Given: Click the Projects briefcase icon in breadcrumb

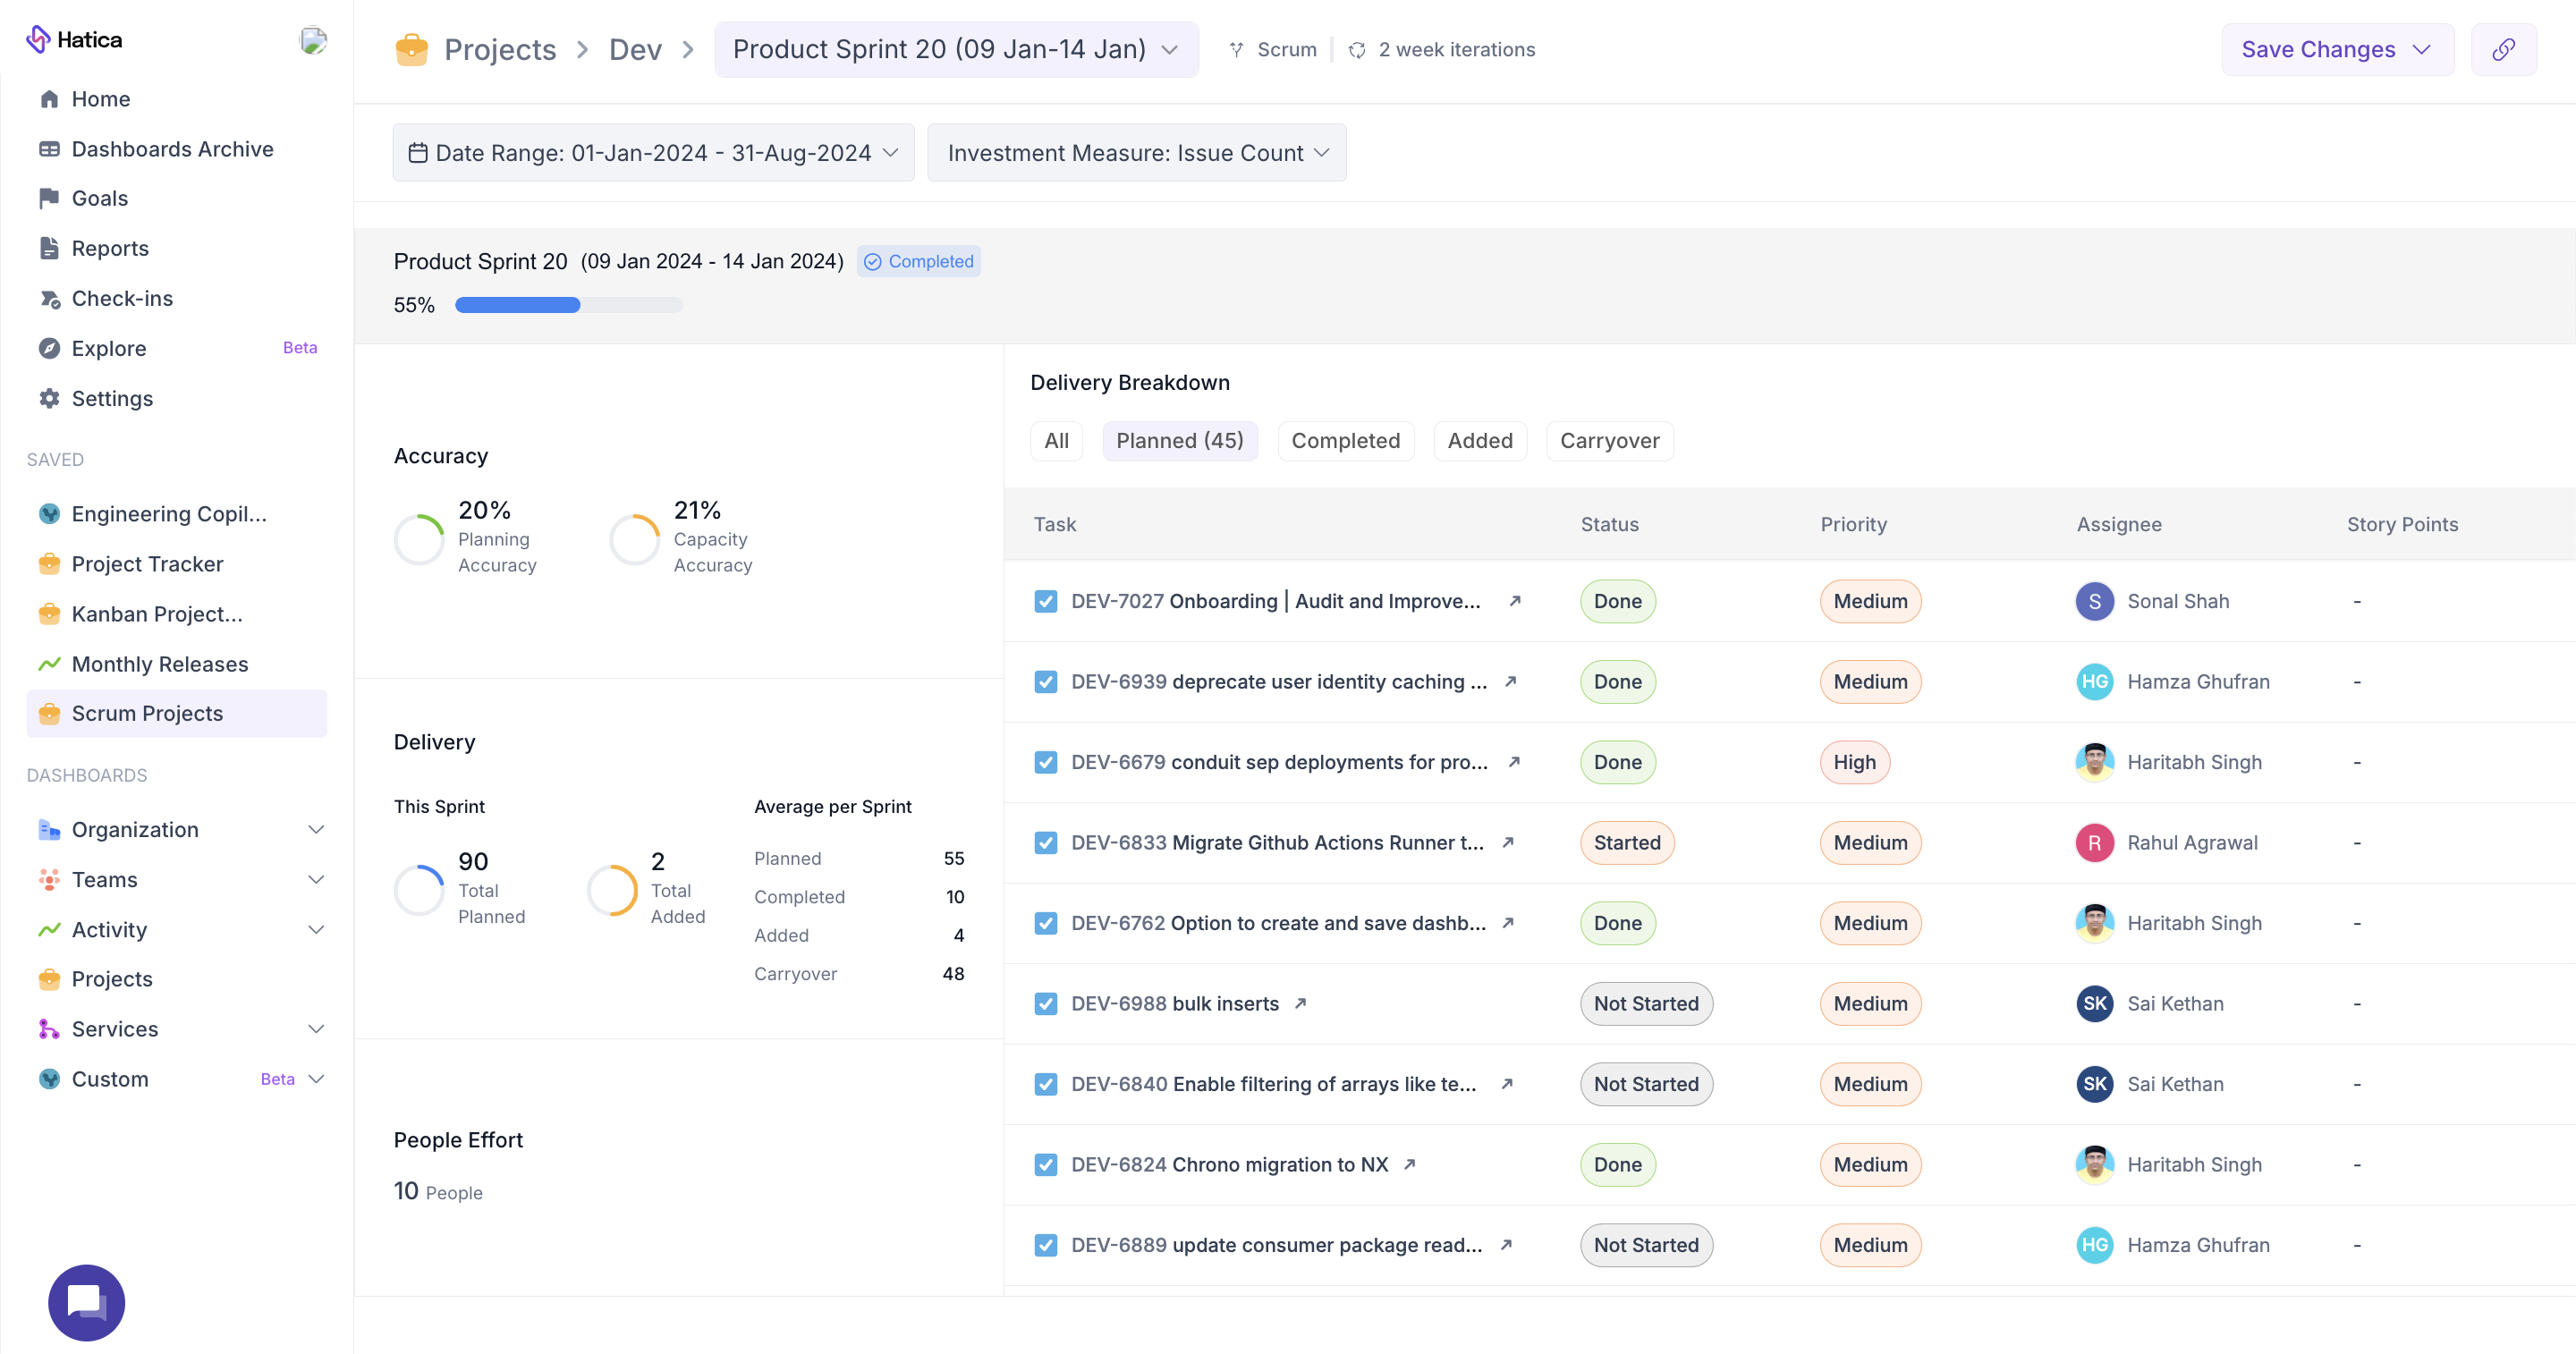Looking at the screenshot, I should [x=411, y=49].
